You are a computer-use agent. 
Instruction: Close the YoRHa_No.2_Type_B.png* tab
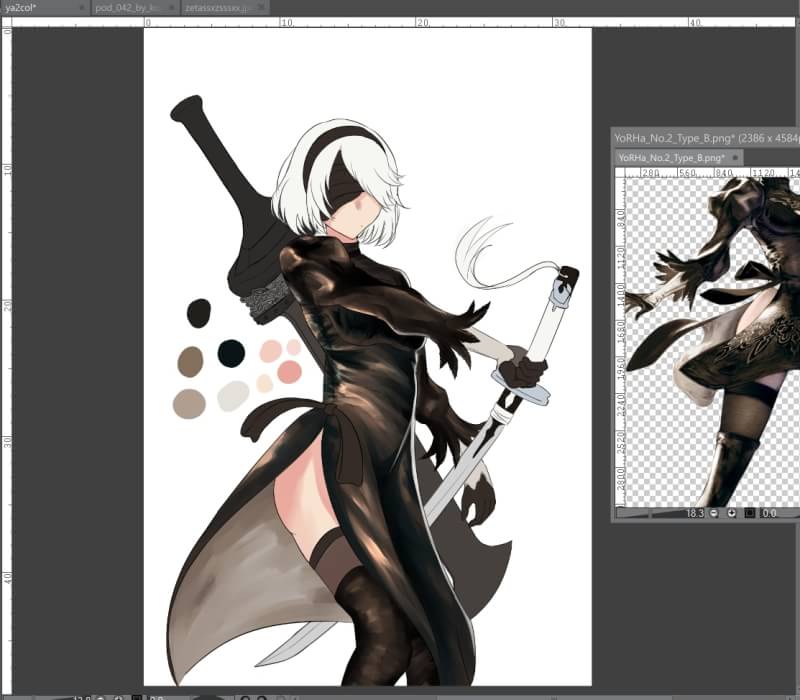pos(735,158)
